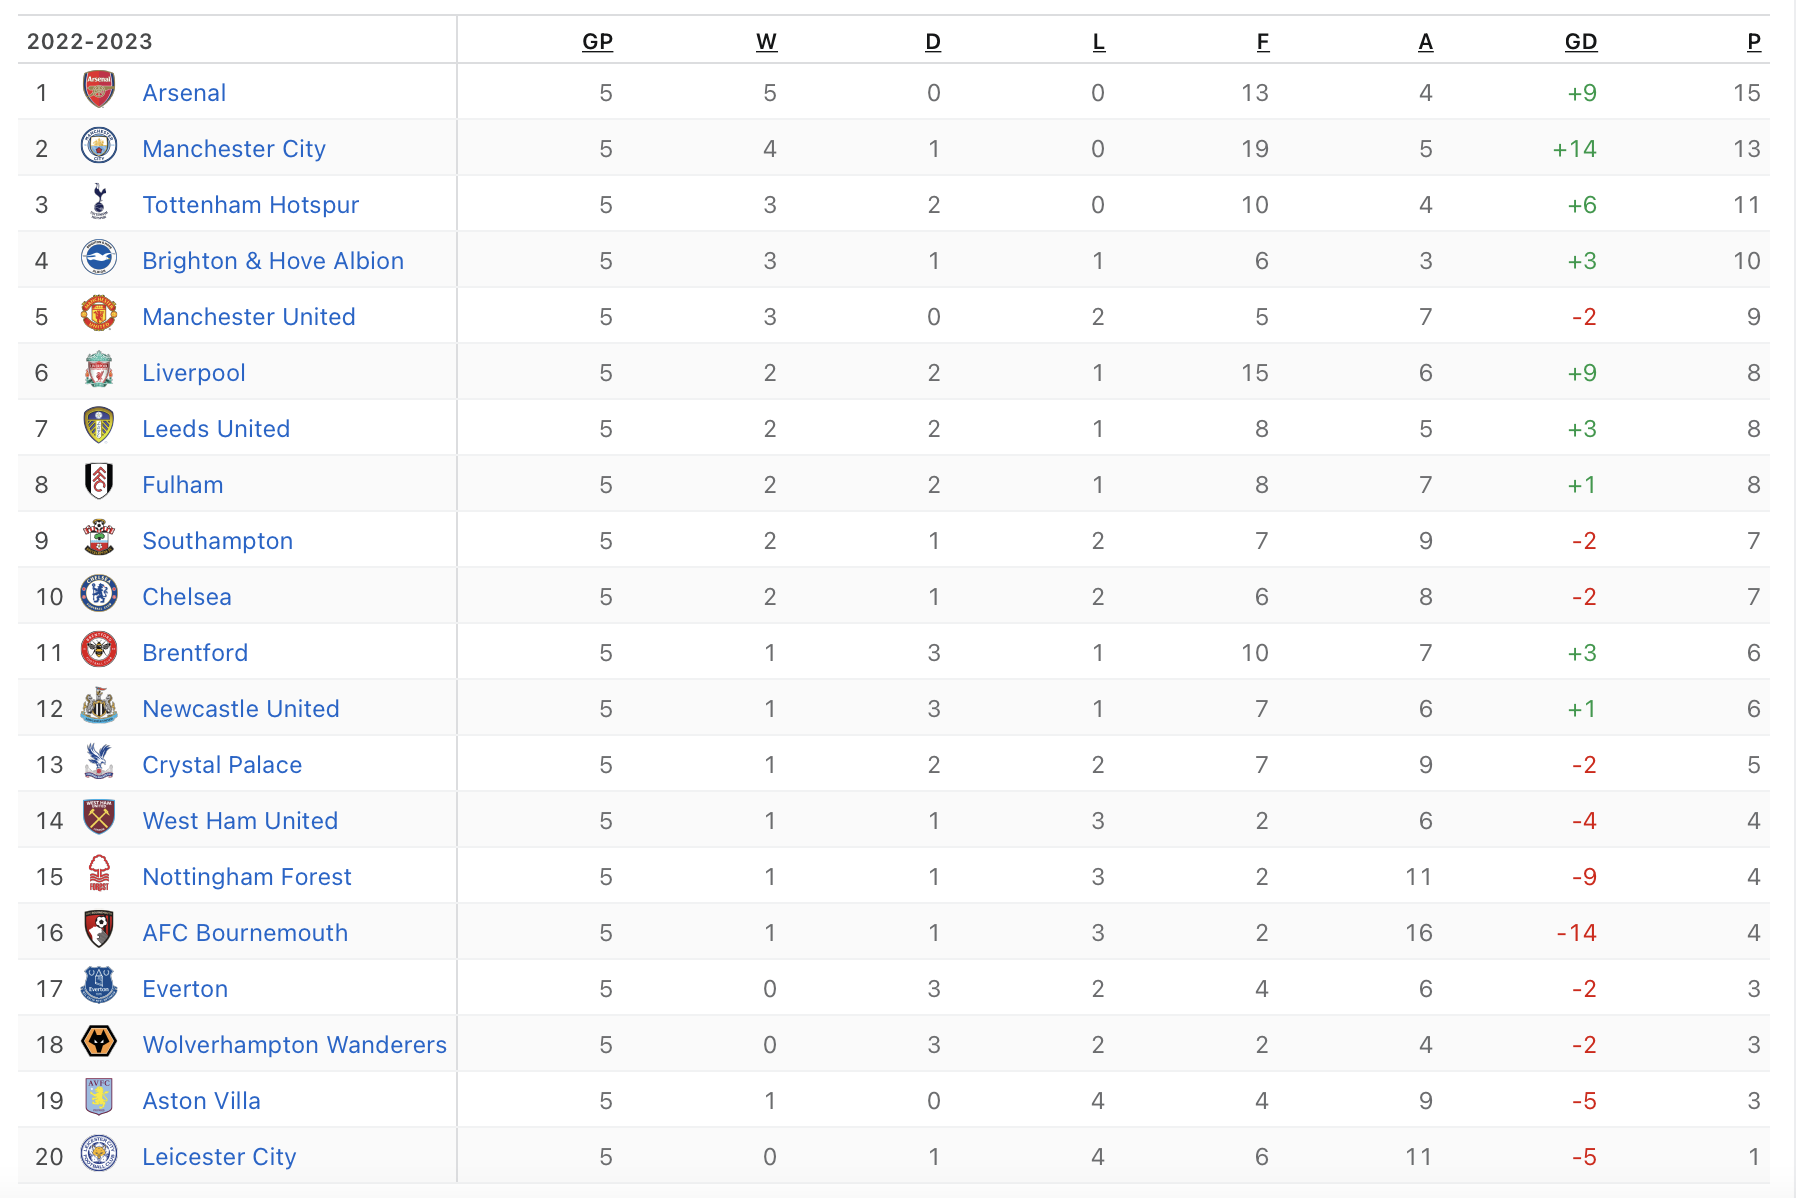
Task: Sort standings by P points header
Action: [1753, 42]
